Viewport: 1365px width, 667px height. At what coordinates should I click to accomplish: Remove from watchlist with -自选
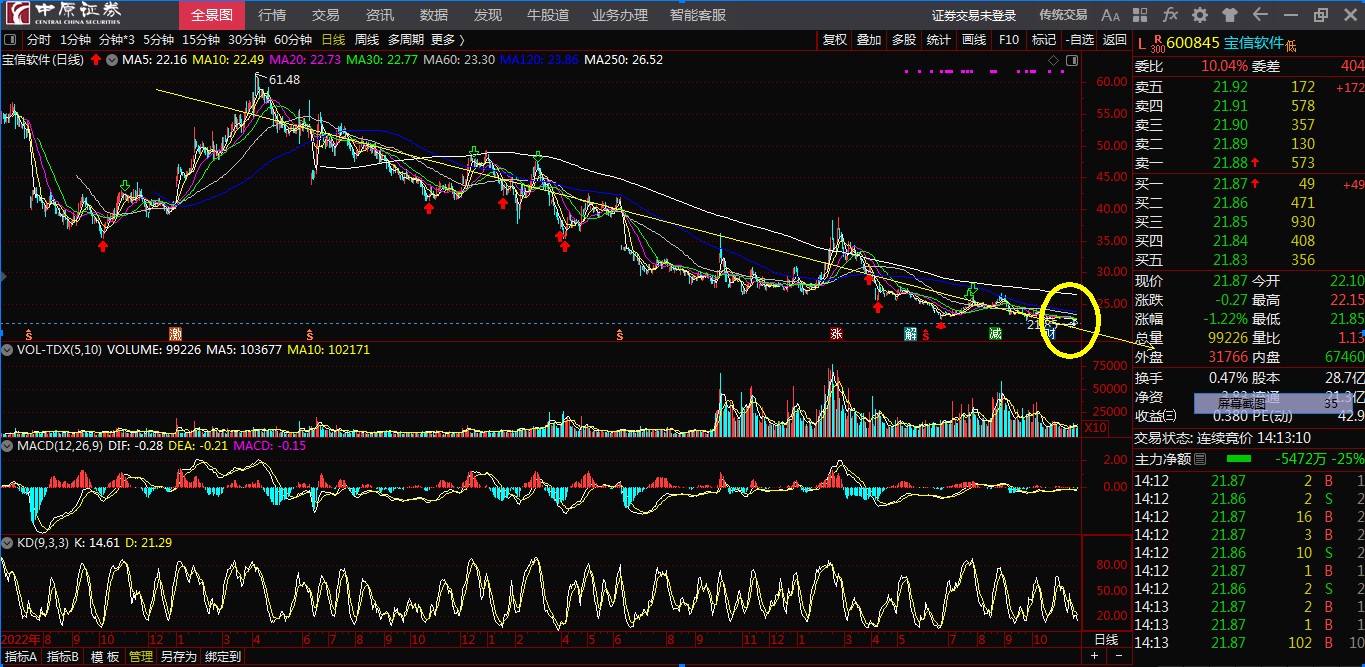pyautogui.click(x=1080, y=40)
